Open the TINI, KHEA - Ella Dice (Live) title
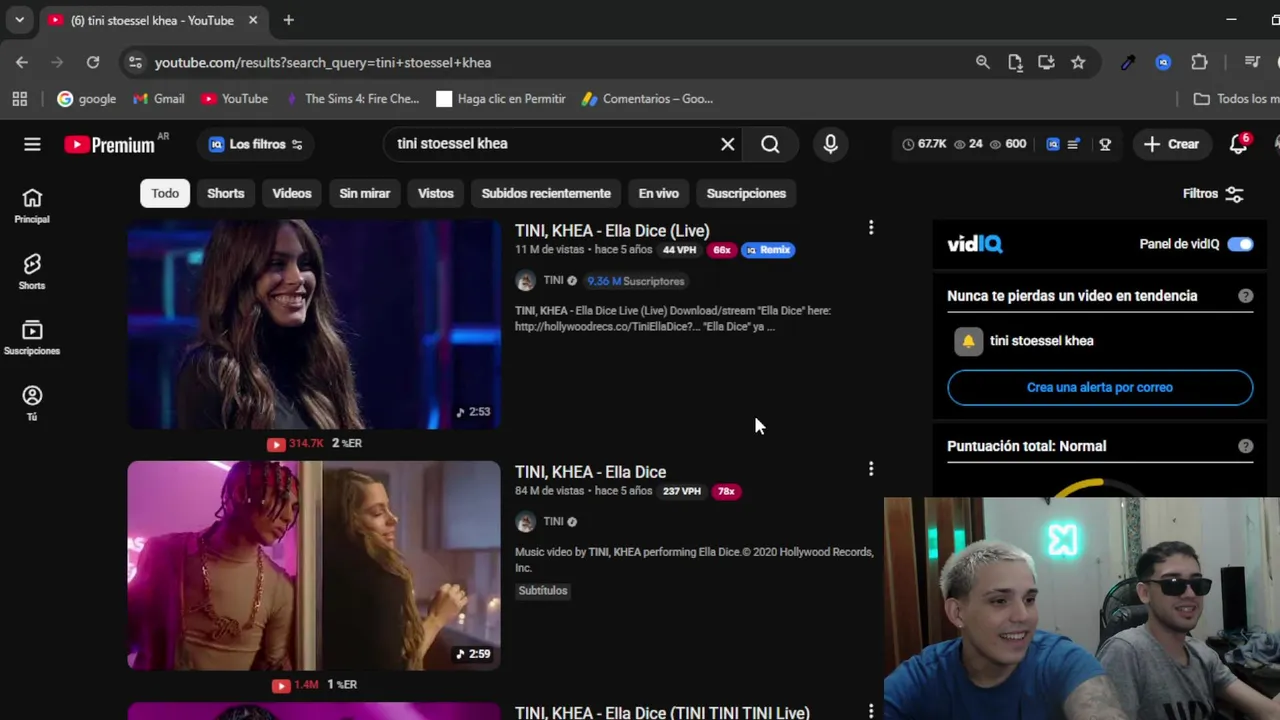1280x720 pixels. coord(612,231)
